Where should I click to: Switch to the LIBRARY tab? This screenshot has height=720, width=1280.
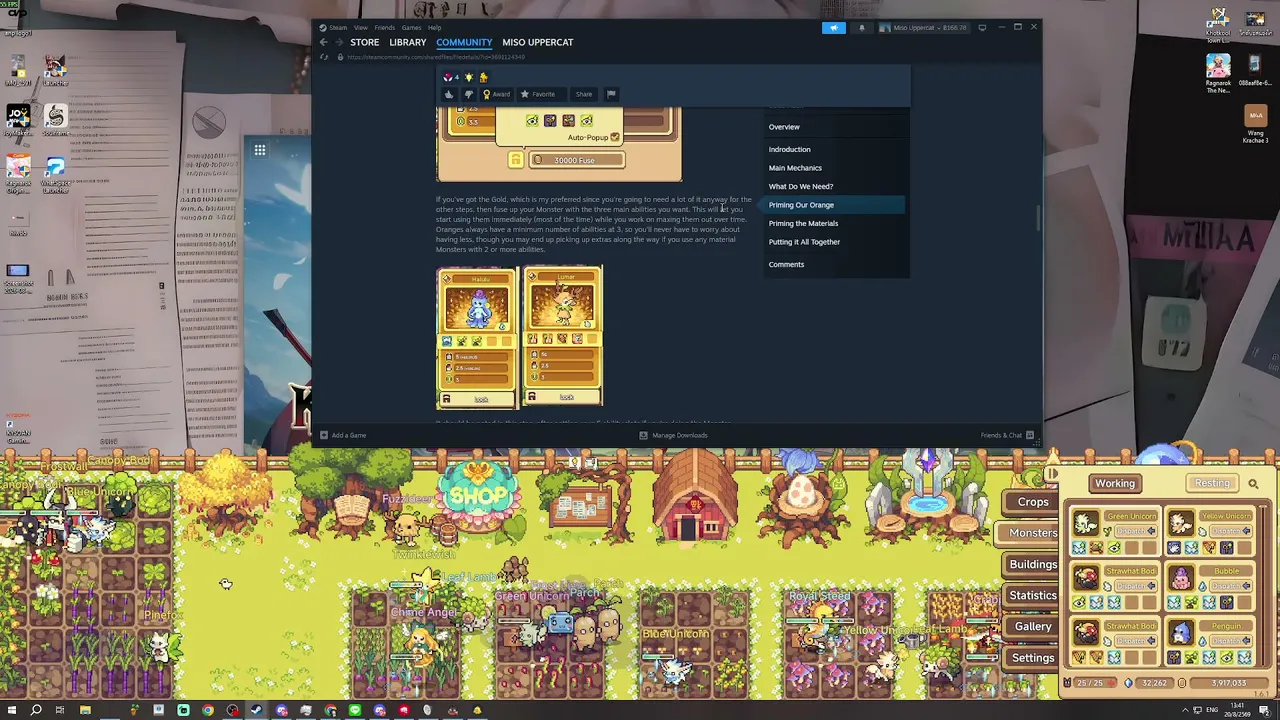pos(408,42)
